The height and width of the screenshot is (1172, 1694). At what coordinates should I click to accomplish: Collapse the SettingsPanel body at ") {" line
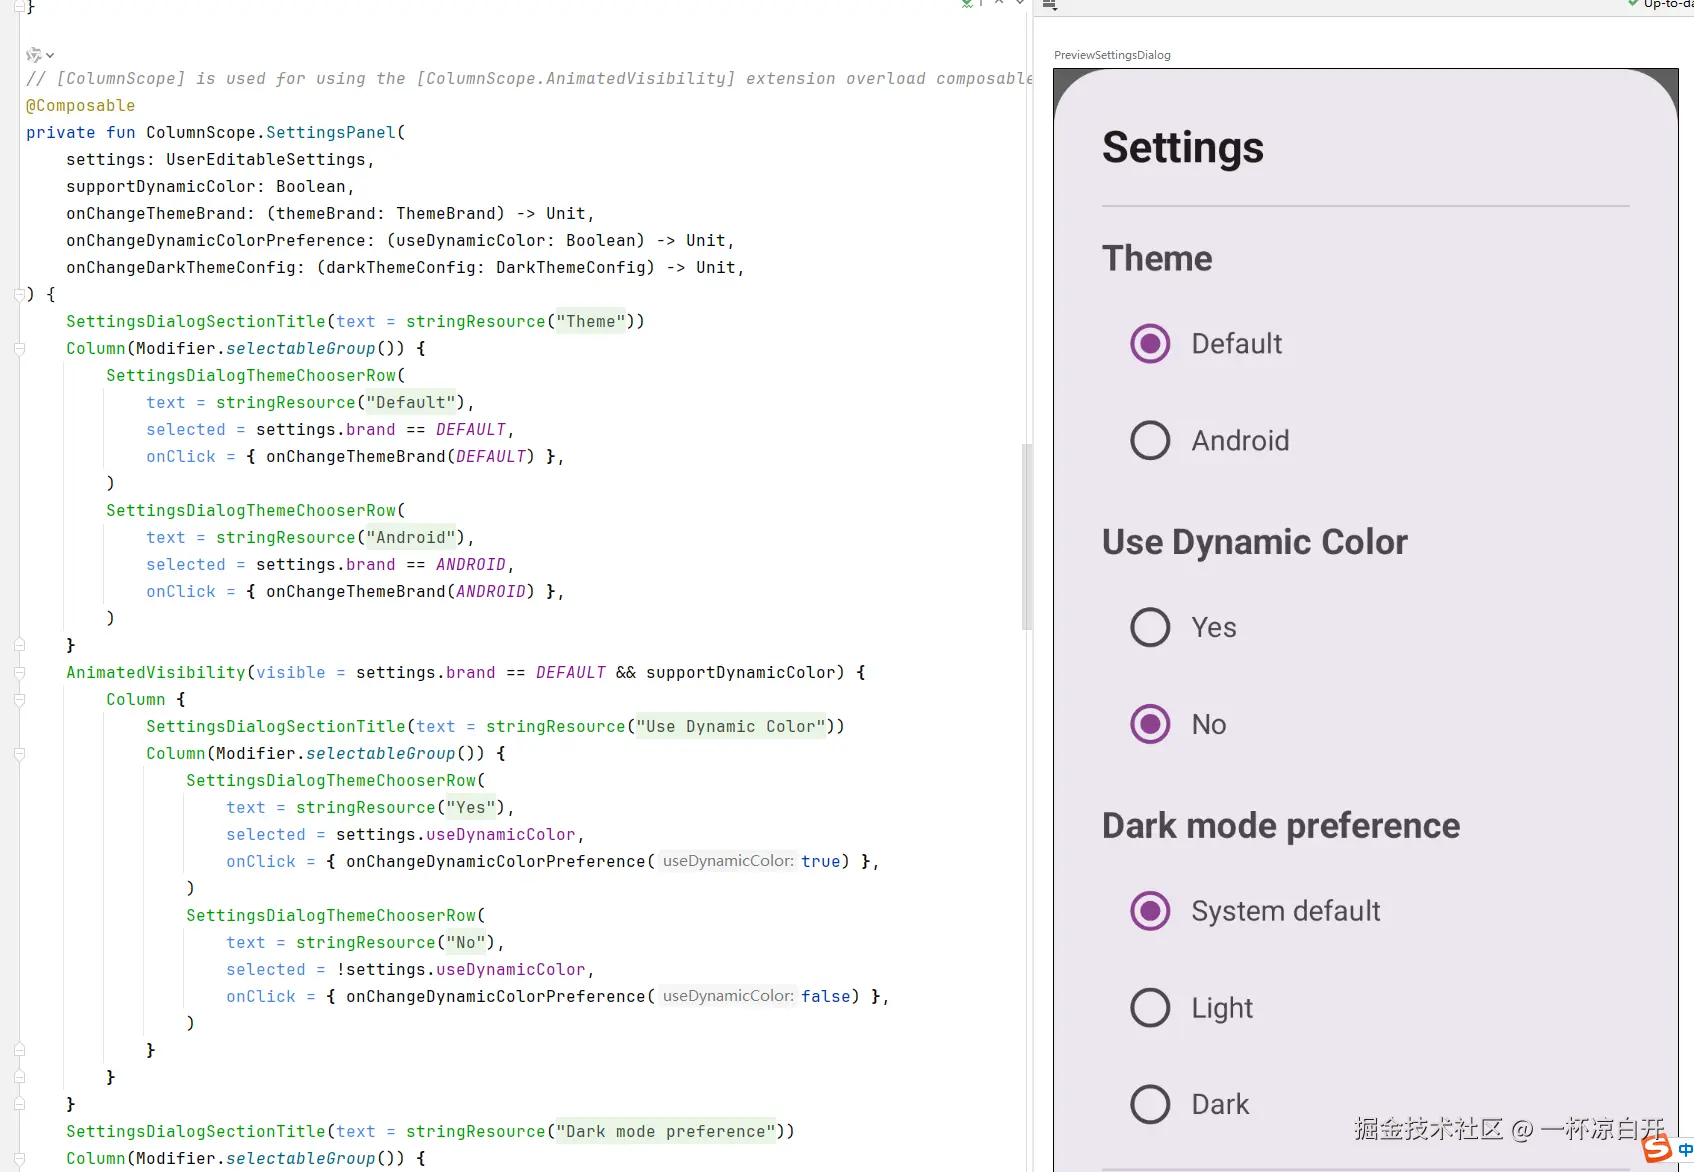pyautogui.click(x=19, y=295)
